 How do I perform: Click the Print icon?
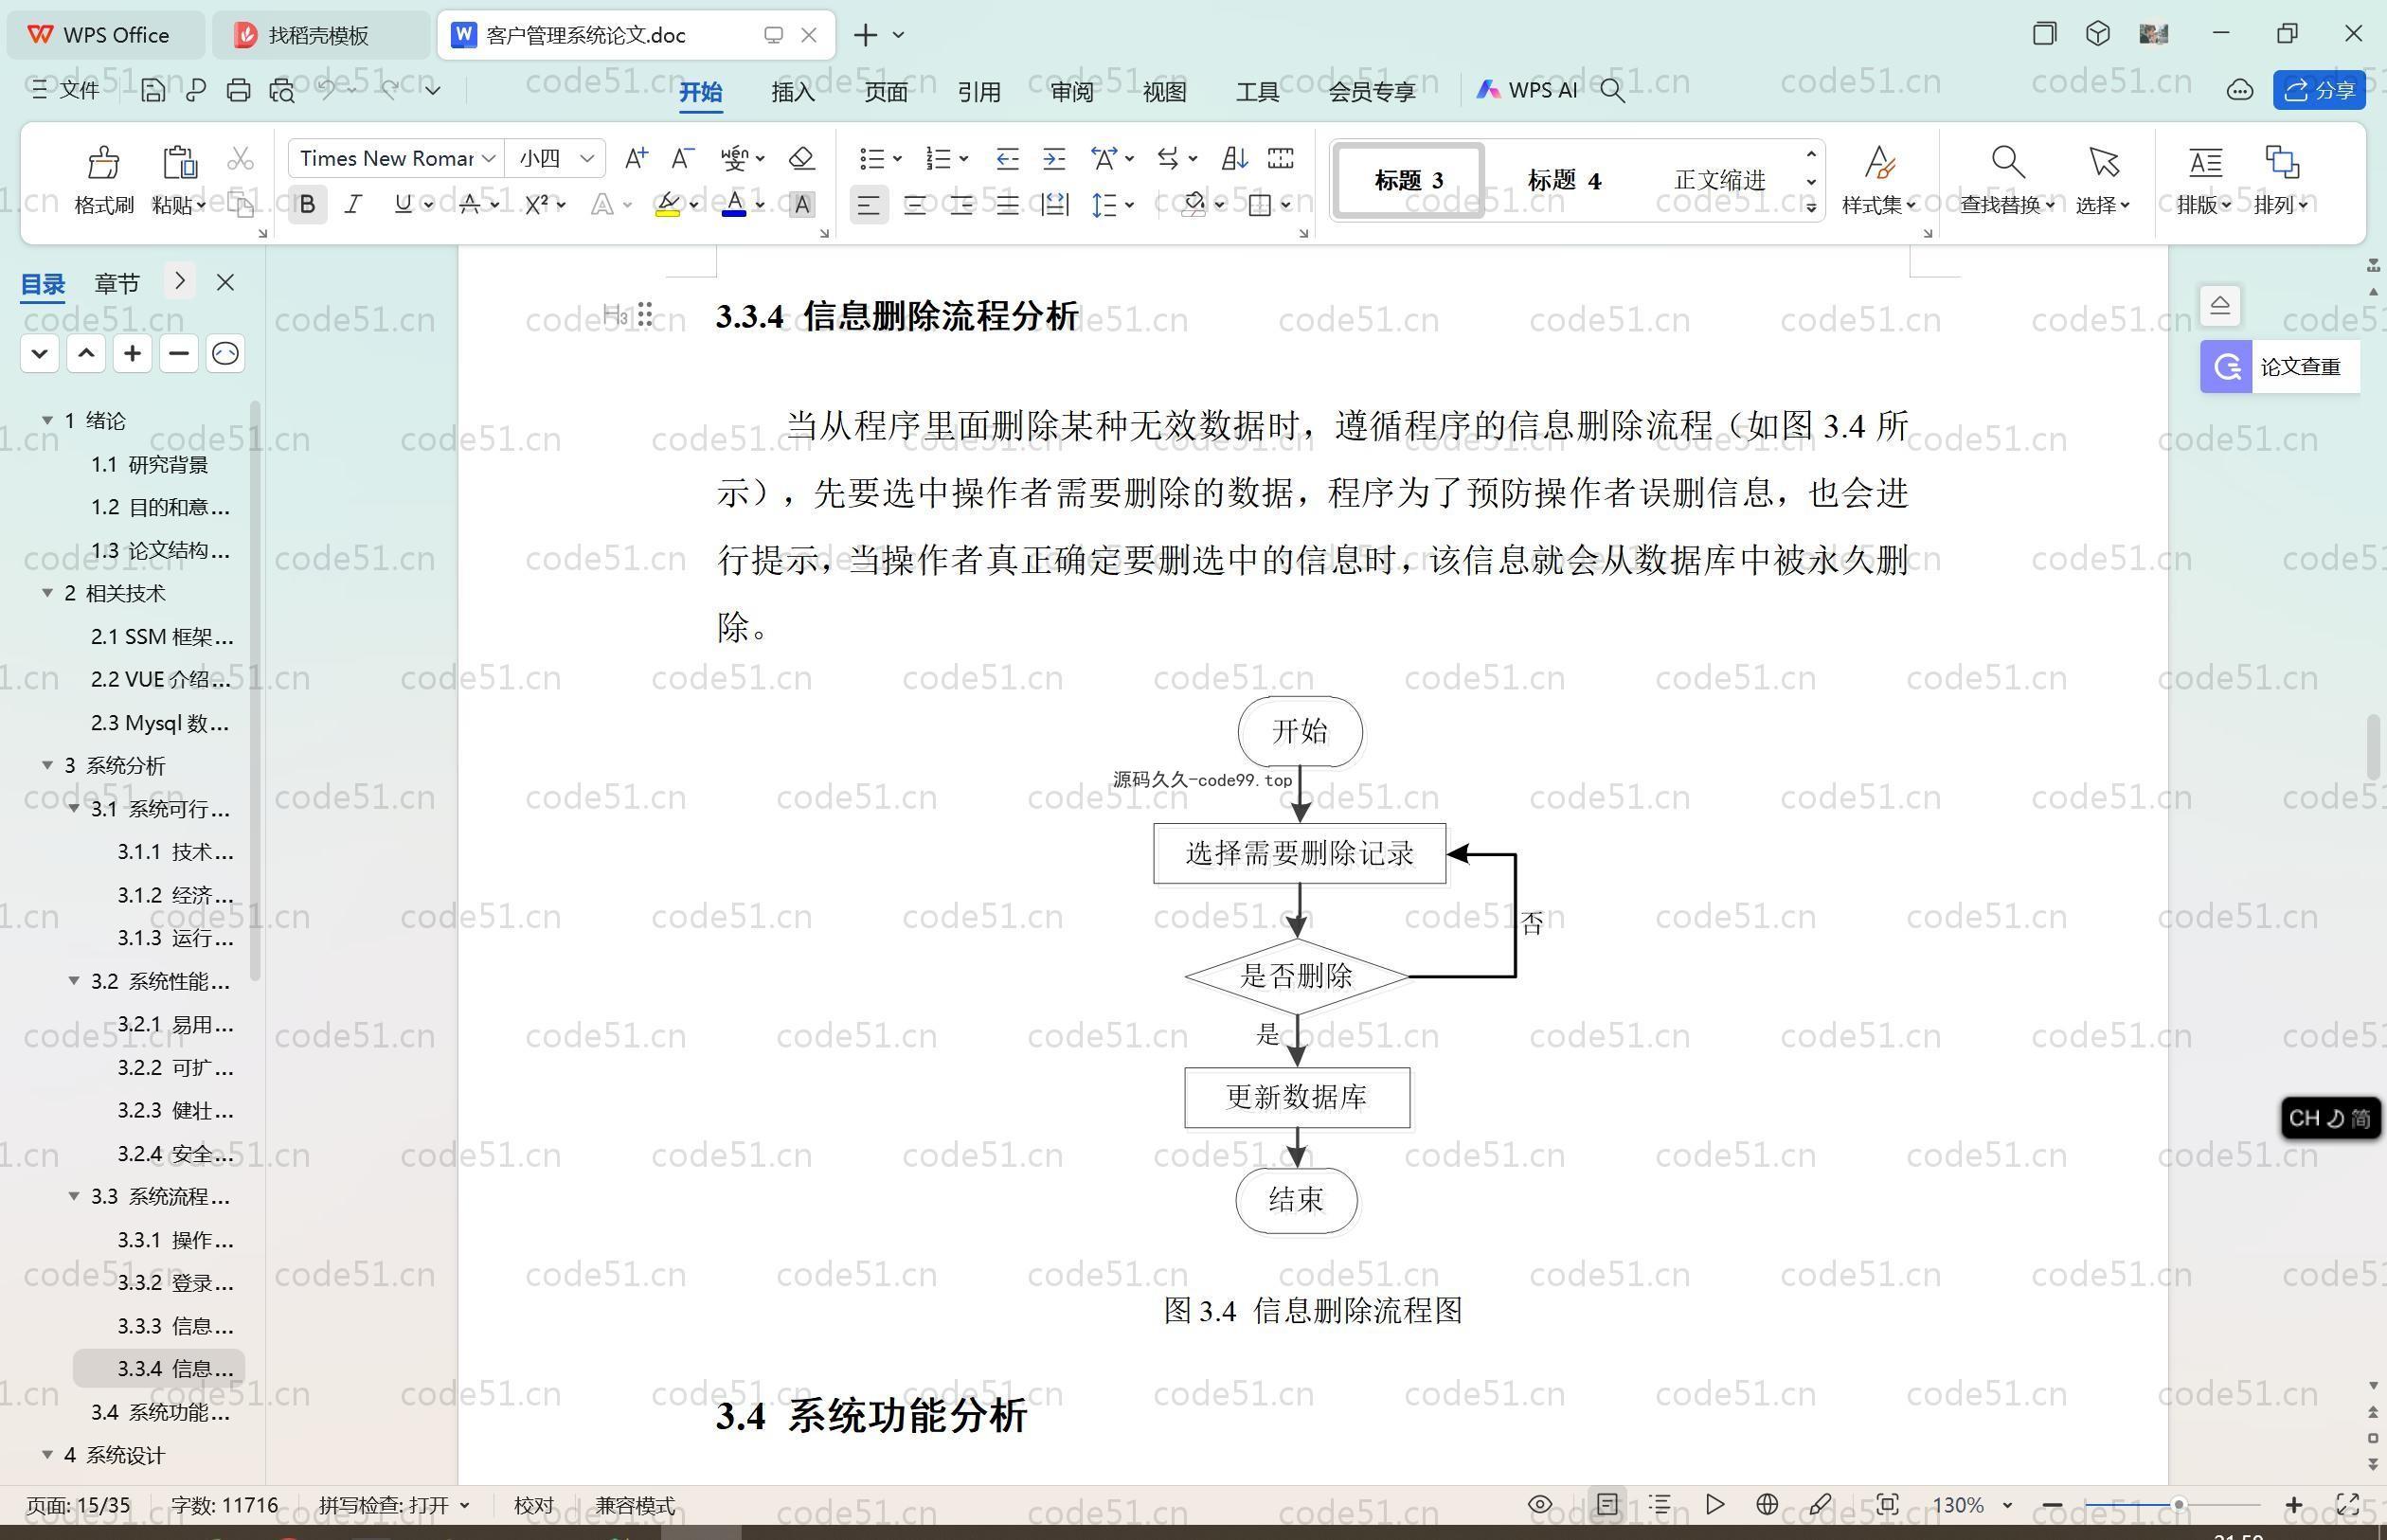[x=238, y=90]
